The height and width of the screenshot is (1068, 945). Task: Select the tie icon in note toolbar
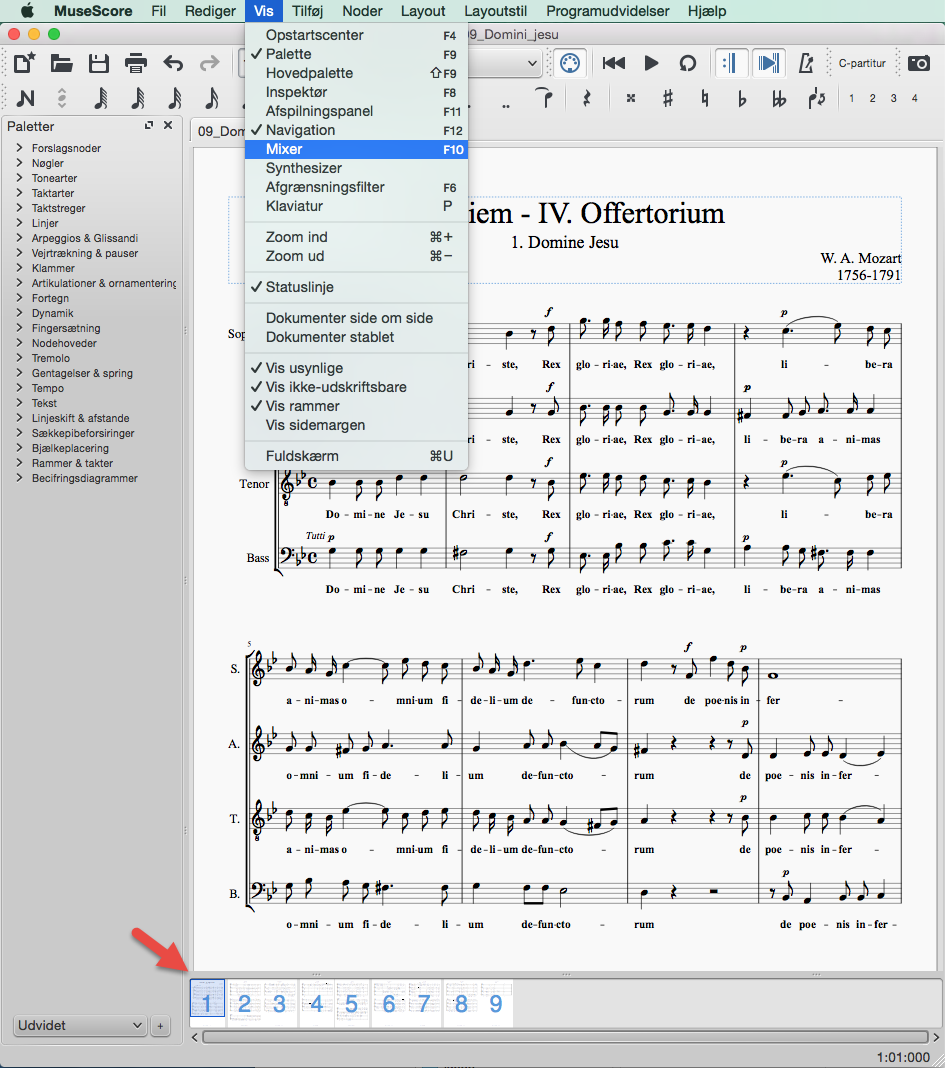544,98
